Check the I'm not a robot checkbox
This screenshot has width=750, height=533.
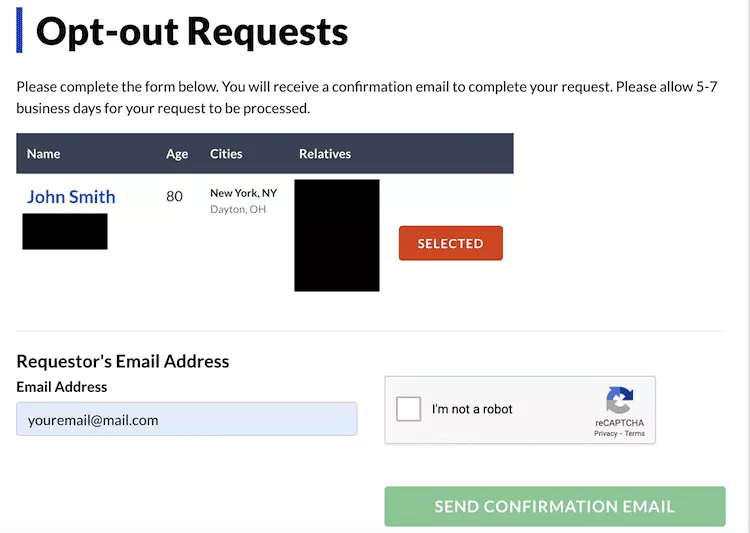pos(408,409)
